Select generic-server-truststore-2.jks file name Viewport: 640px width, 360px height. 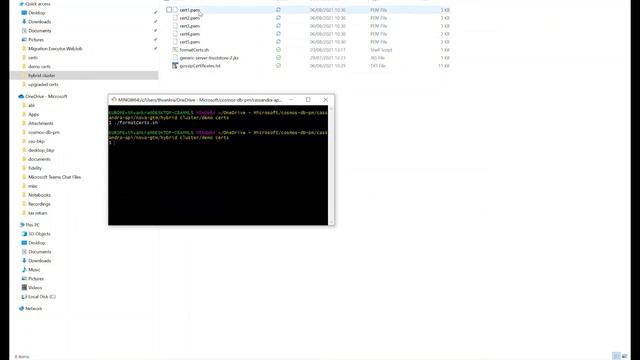[209, 58]
